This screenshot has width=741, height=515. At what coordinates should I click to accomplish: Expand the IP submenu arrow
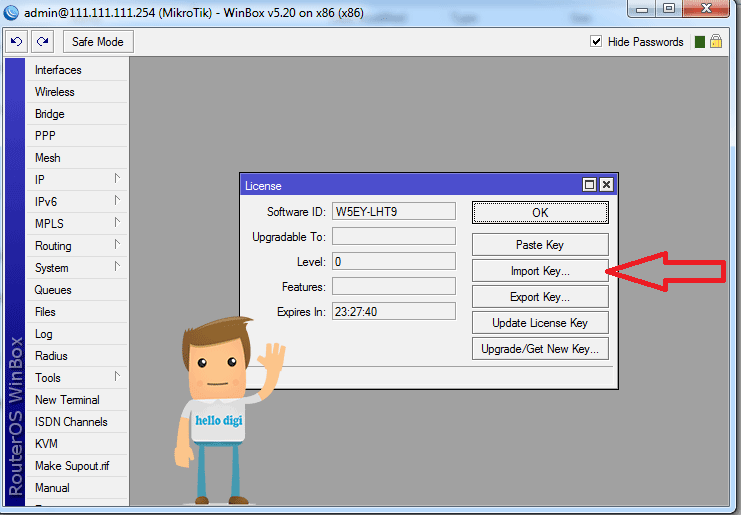[117, 179]
